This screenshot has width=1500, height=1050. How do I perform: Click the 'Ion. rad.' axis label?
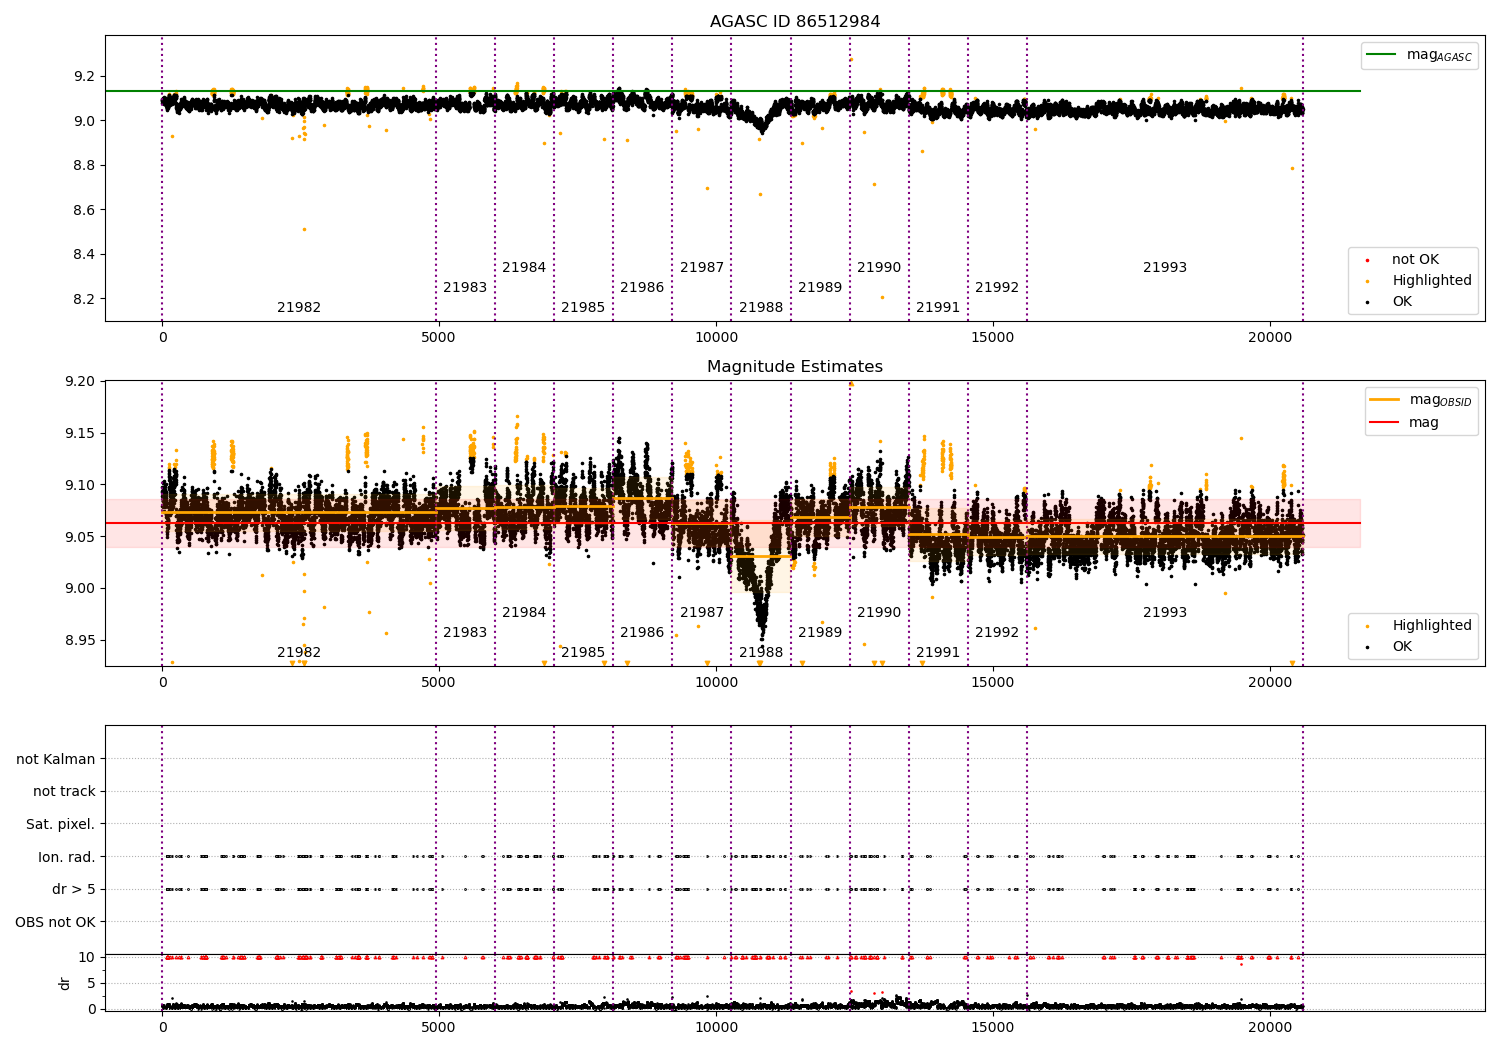pyautogui.click(x=67, y=857)
